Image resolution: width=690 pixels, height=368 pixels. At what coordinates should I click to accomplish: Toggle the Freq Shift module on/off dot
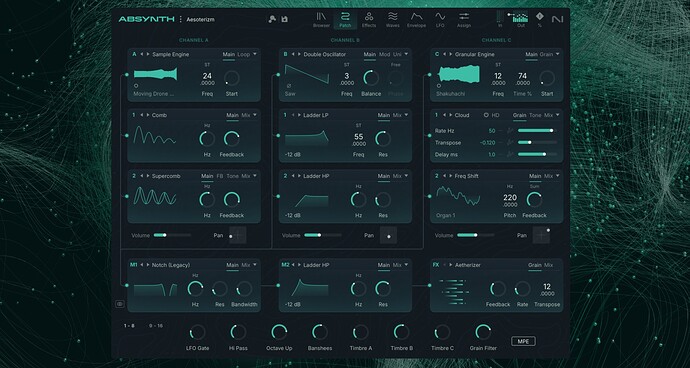[429, 196]
